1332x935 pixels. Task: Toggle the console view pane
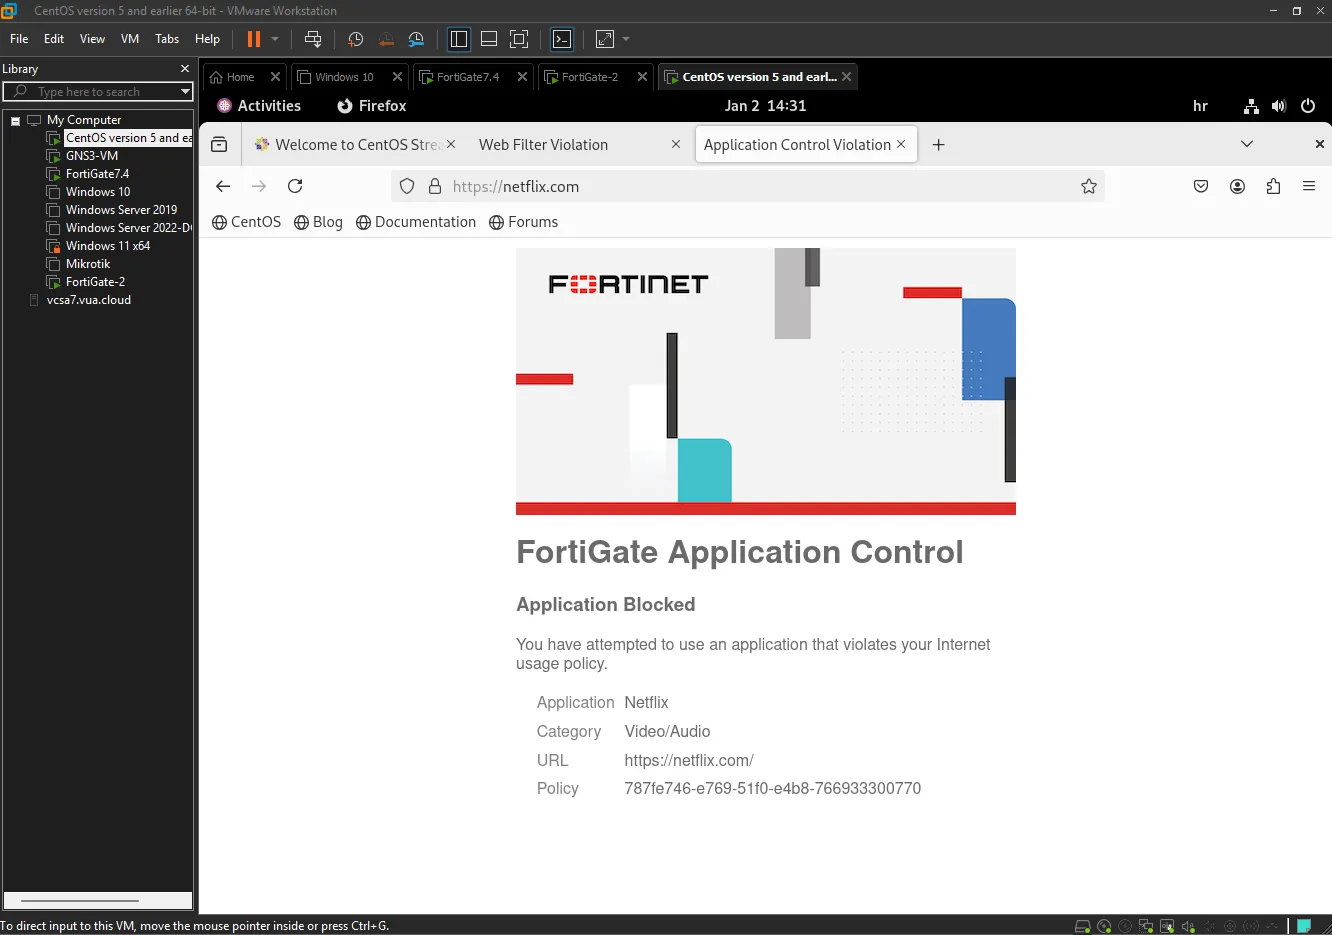(562, 39)
